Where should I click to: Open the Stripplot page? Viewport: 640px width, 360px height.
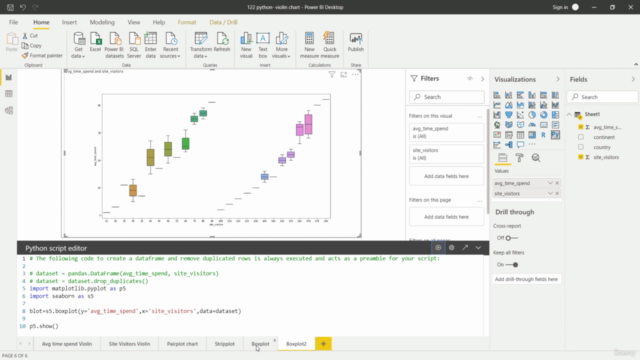224,344
